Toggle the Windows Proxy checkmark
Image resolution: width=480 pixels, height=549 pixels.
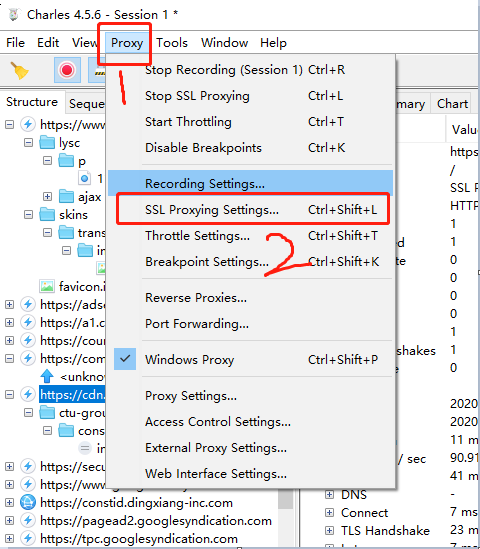pyautogui.click(x=125, y=359)
